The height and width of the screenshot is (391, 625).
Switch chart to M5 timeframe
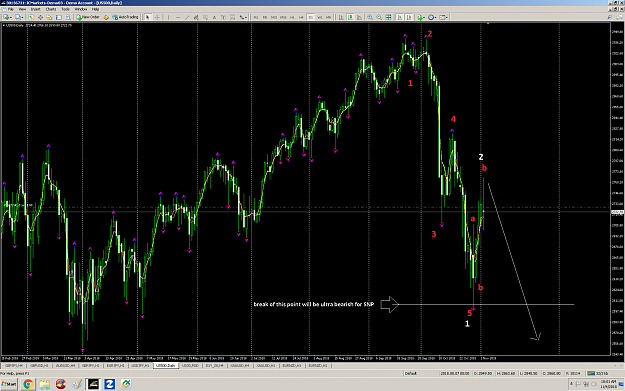point(265,17)
